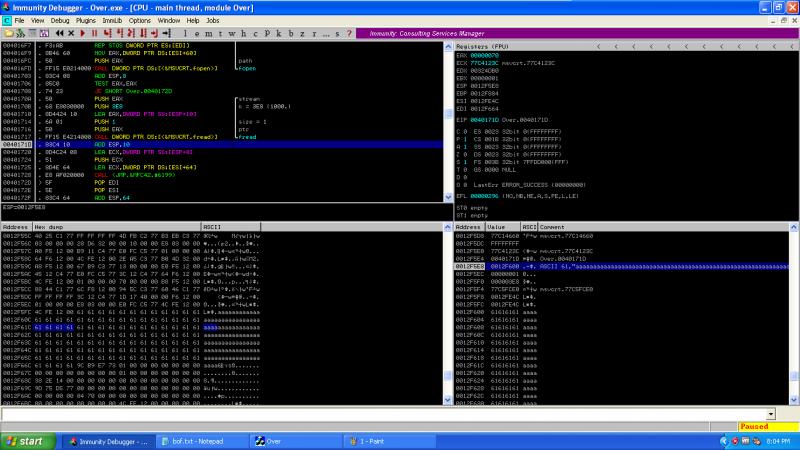Switch to the Over taskbar button
The image size is (800, 450).
[294, 441]
